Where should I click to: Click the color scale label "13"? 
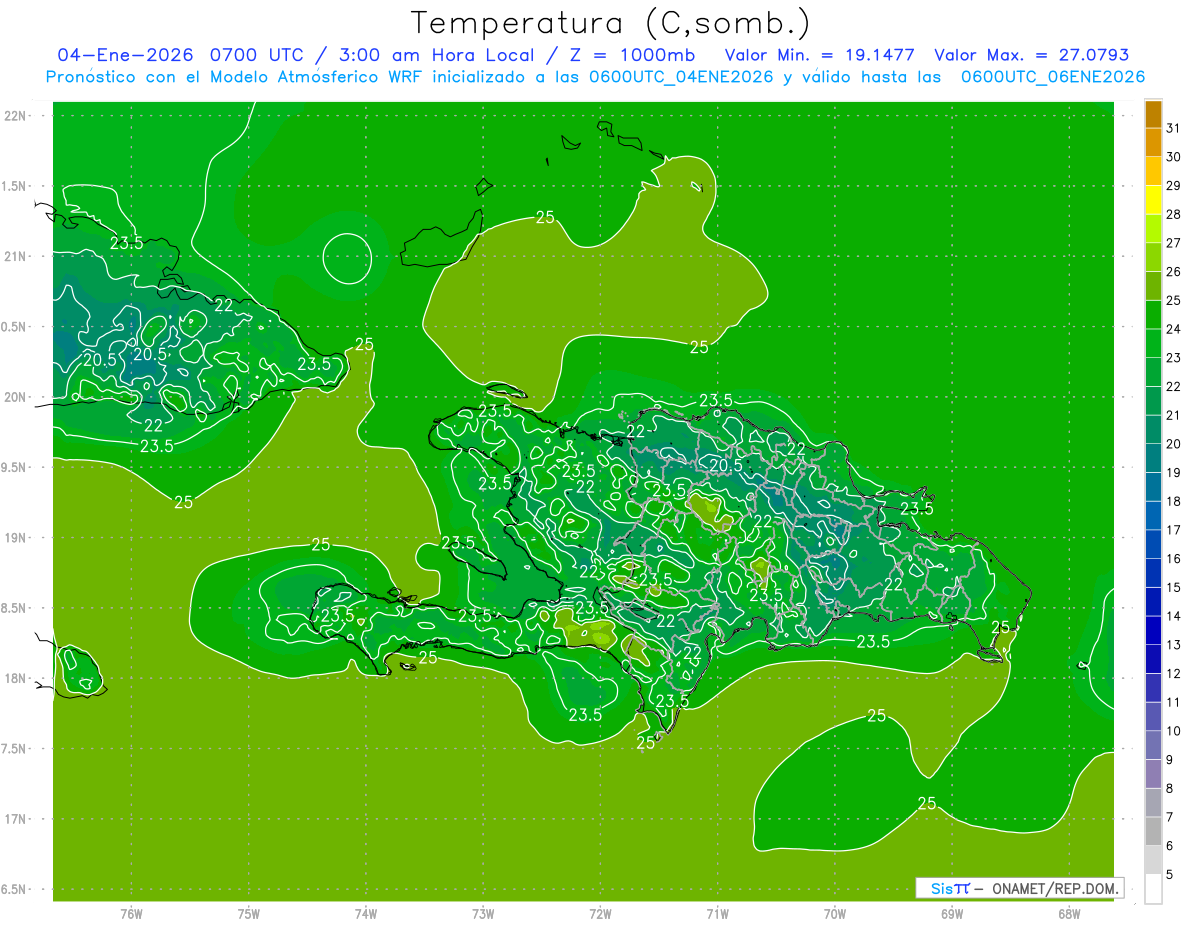coord(1173,645)
